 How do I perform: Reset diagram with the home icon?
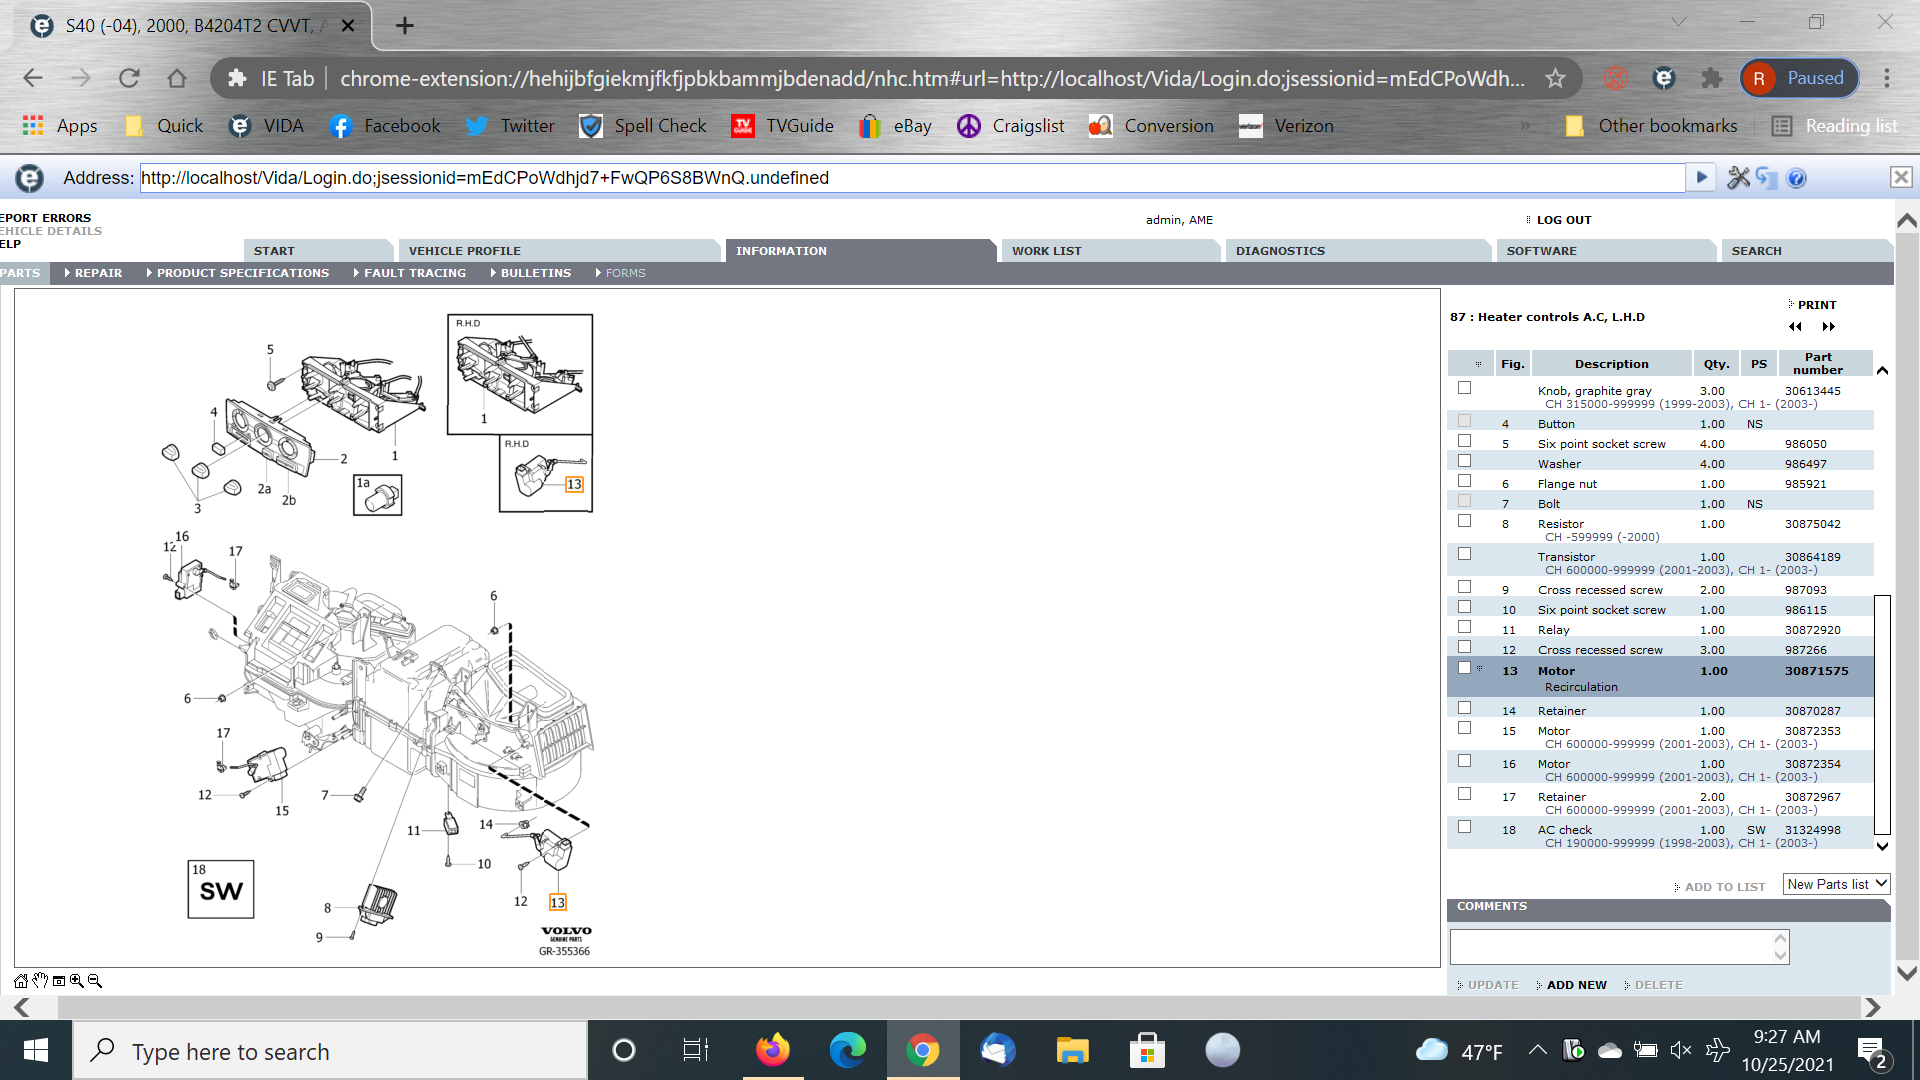tap(21, 981)
